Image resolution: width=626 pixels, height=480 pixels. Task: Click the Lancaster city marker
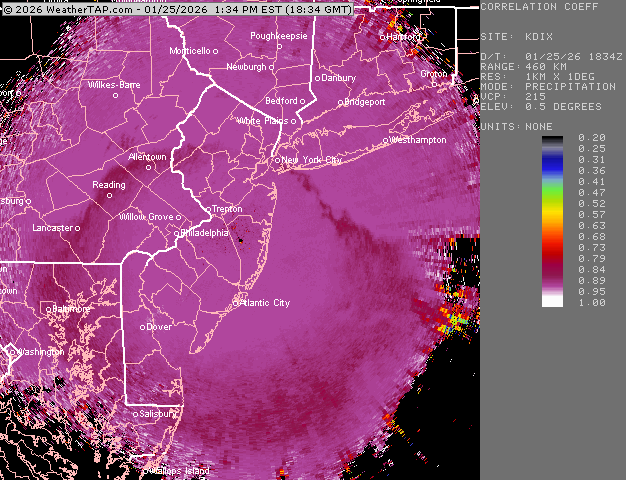tap(78, 228)
